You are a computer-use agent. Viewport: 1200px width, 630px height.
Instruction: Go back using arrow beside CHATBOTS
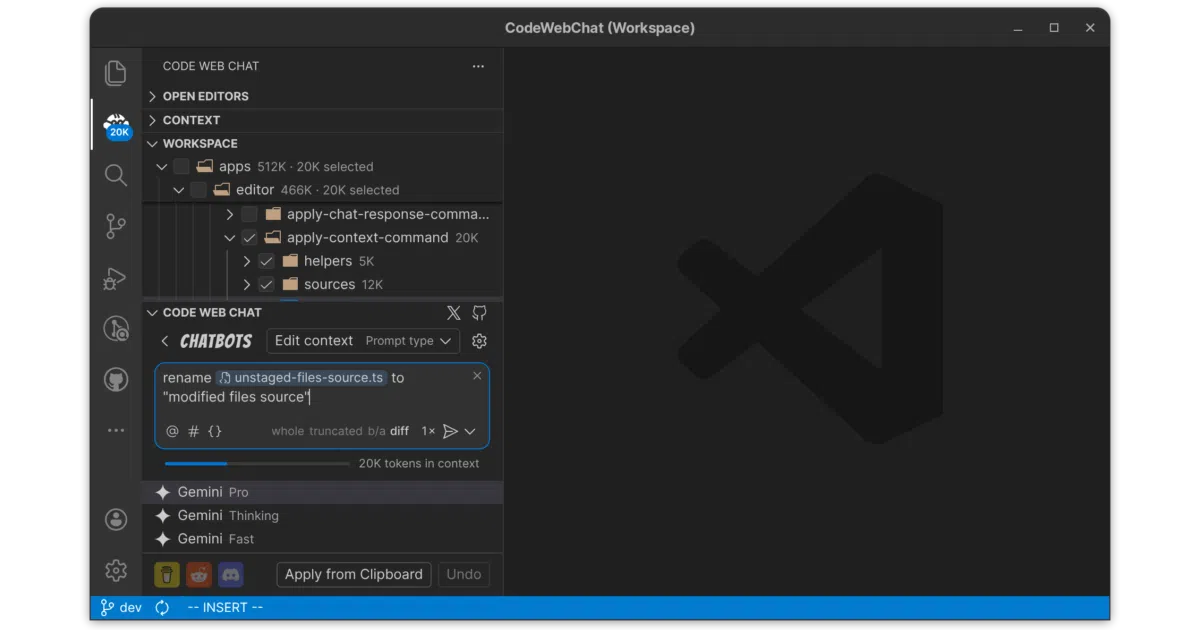pos(165,341)
